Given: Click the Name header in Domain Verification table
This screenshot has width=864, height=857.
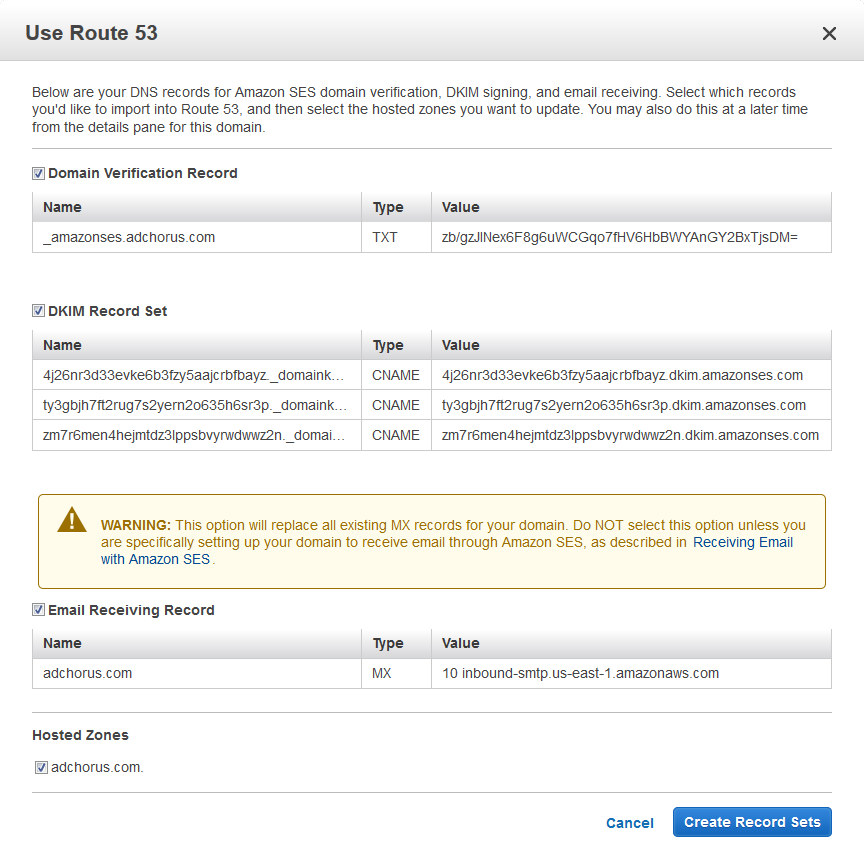Looking at the screenshot, I should (x=63, y=207).
